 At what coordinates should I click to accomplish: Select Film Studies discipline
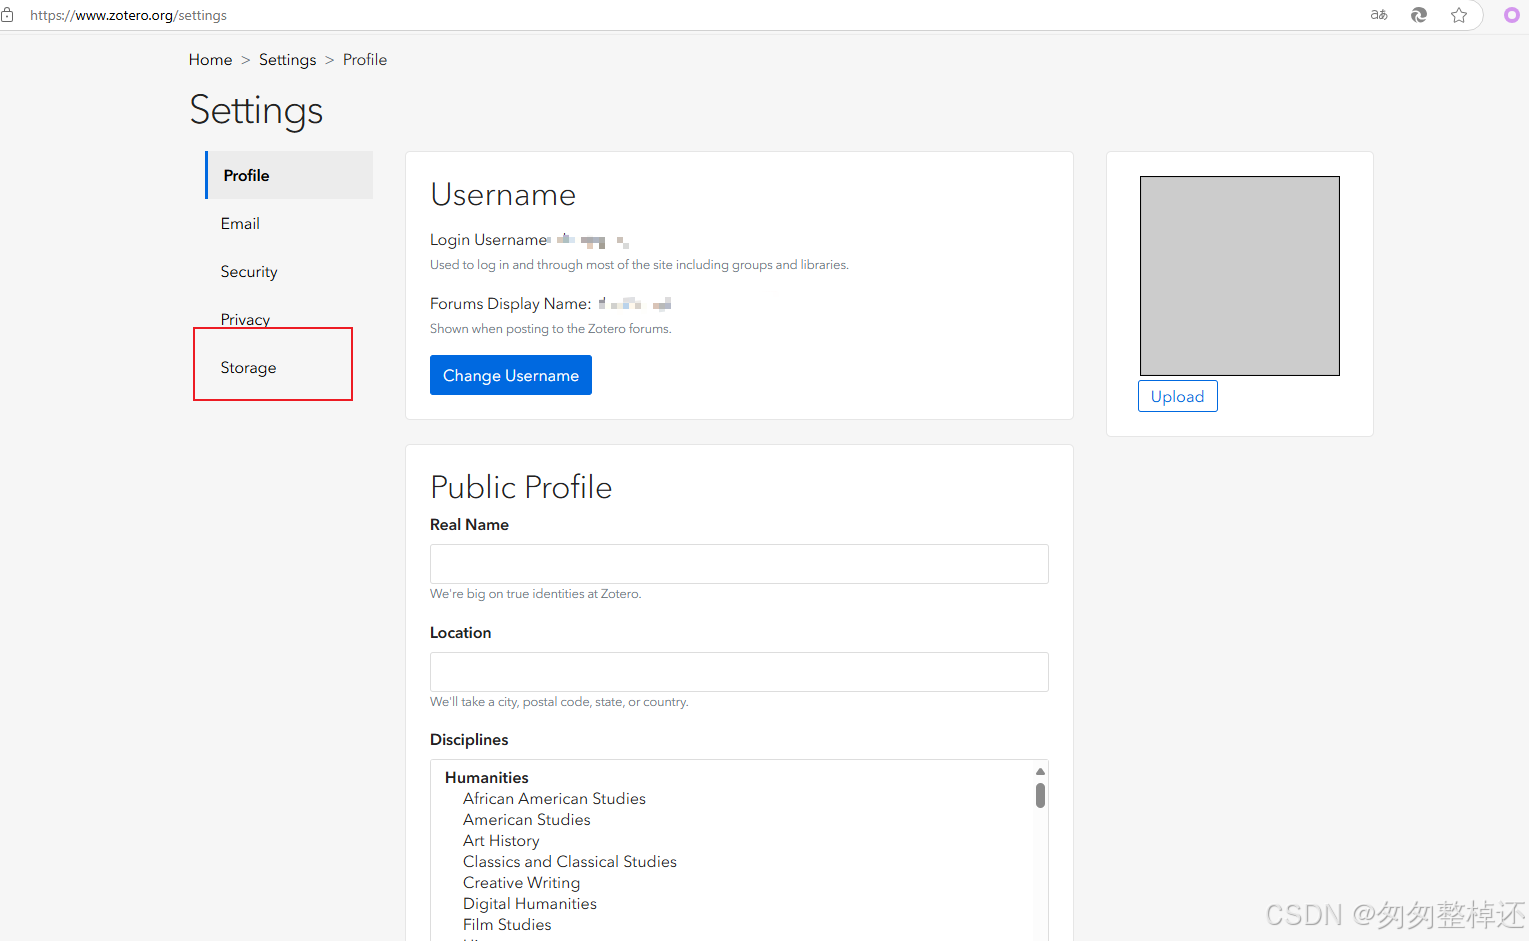(507, 925)
